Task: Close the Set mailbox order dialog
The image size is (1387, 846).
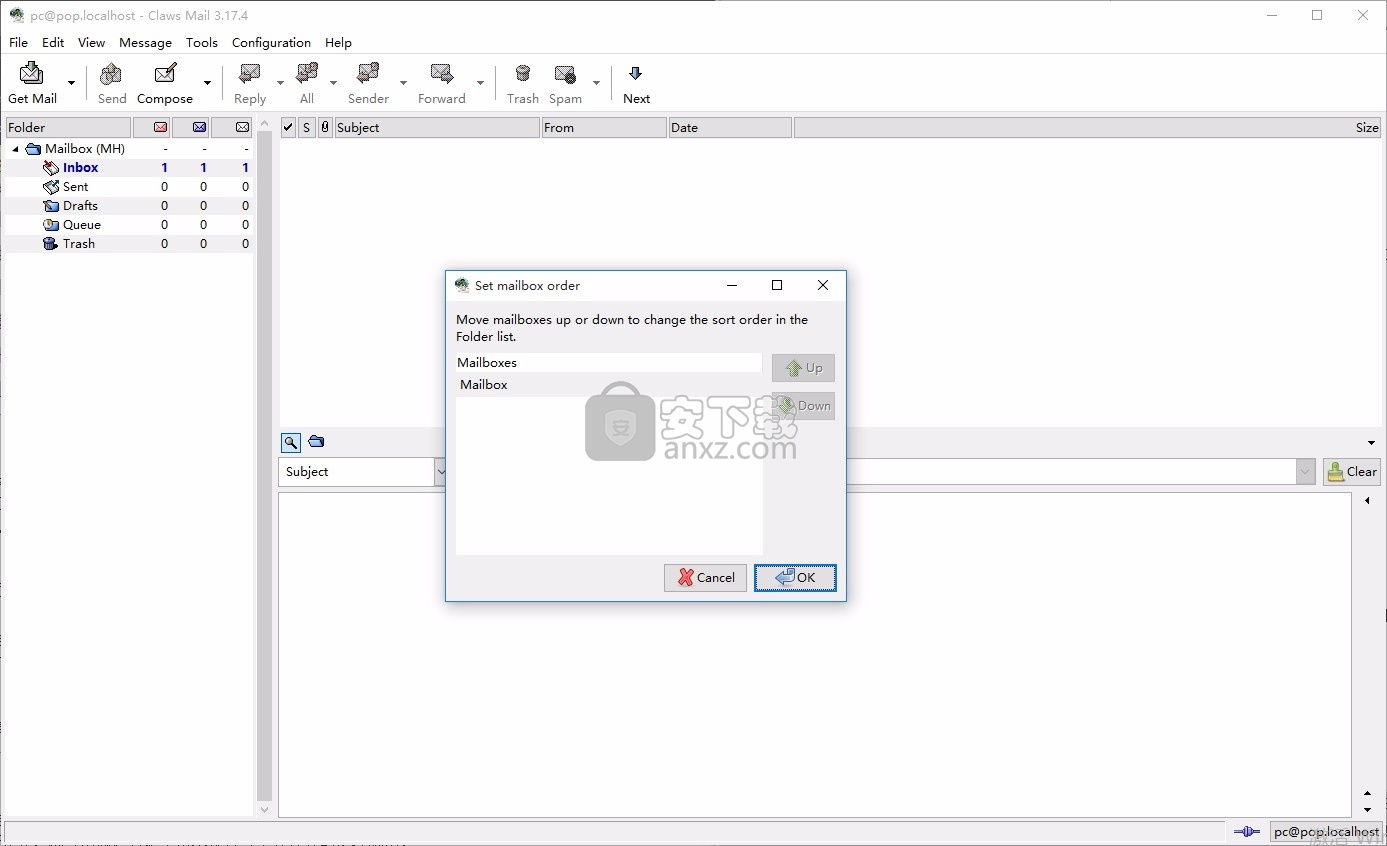Action: 823,285
